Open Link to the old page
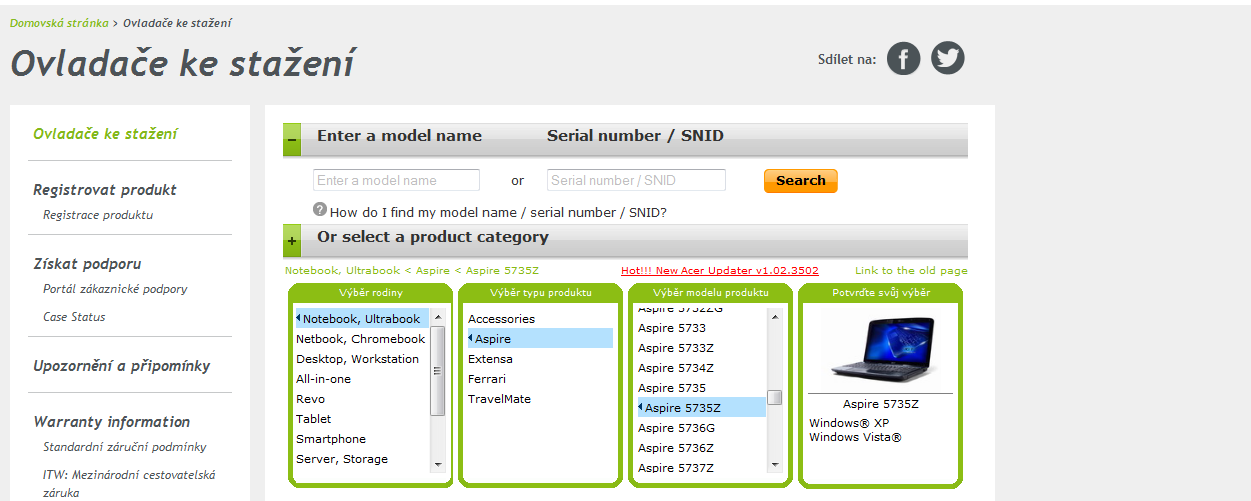The width and height of the screenshot is (1251, 501). pyautogui.click(x=911, y=271)
